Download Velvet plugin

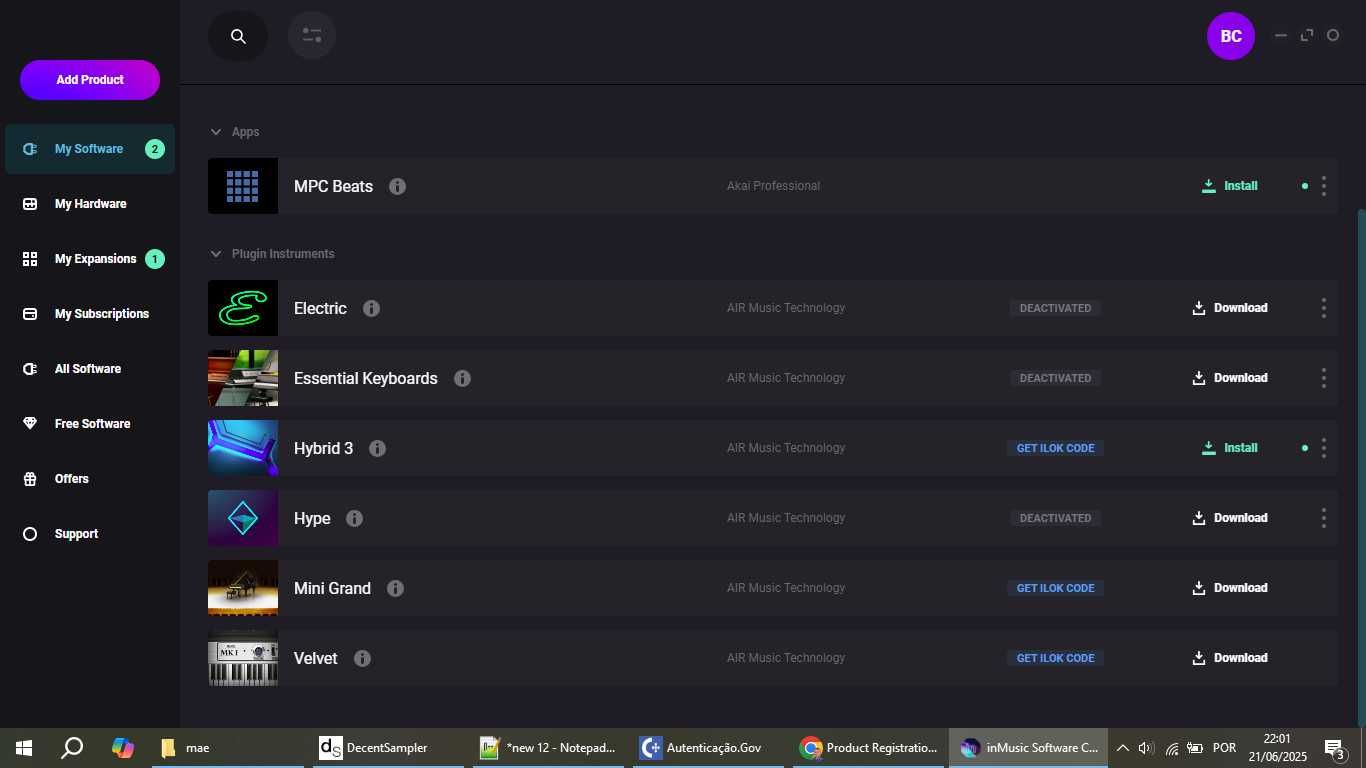(x=1230, y=658)
